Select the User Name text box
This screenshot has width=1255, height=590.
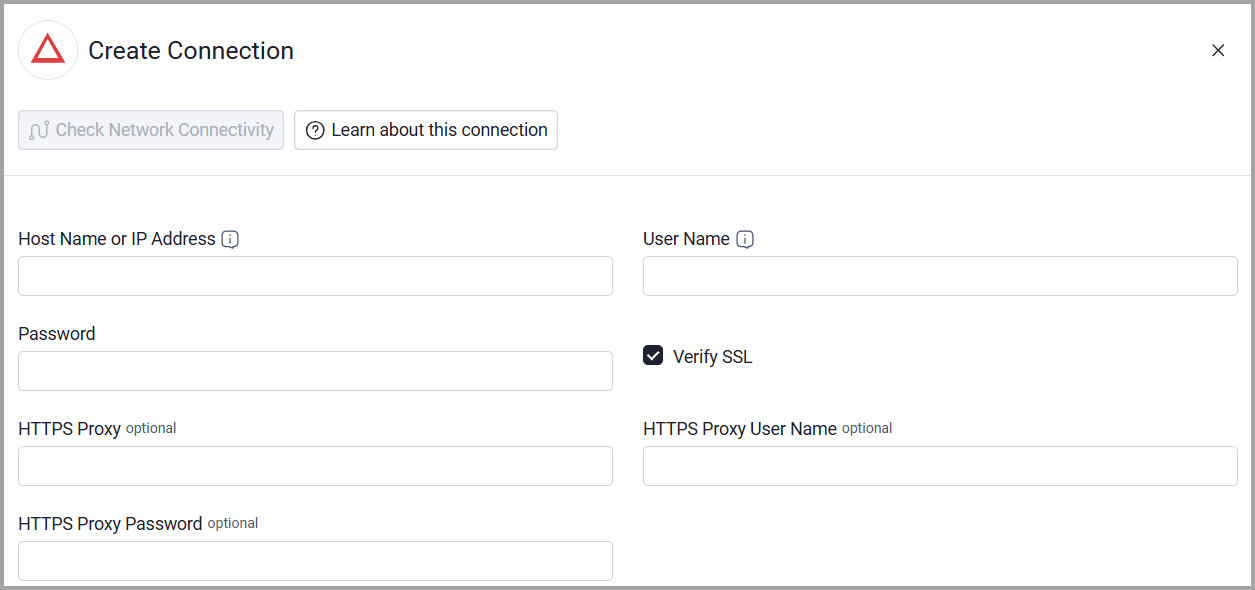pos(940,276)
